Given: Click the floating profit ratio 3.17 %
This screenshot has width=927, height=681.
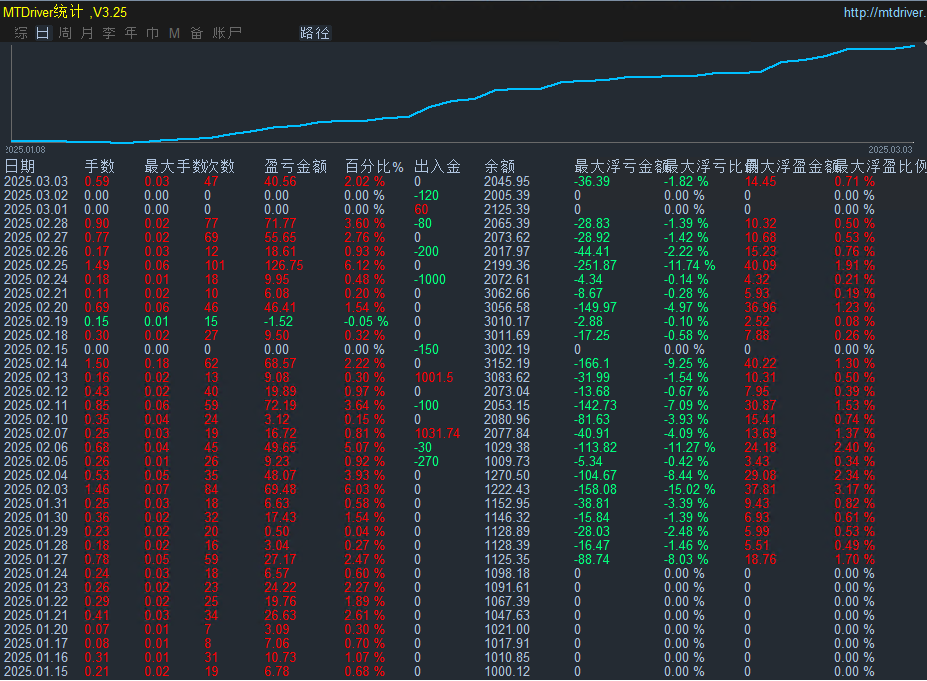Looking at the screenshot, I should [x=854, y=489].
